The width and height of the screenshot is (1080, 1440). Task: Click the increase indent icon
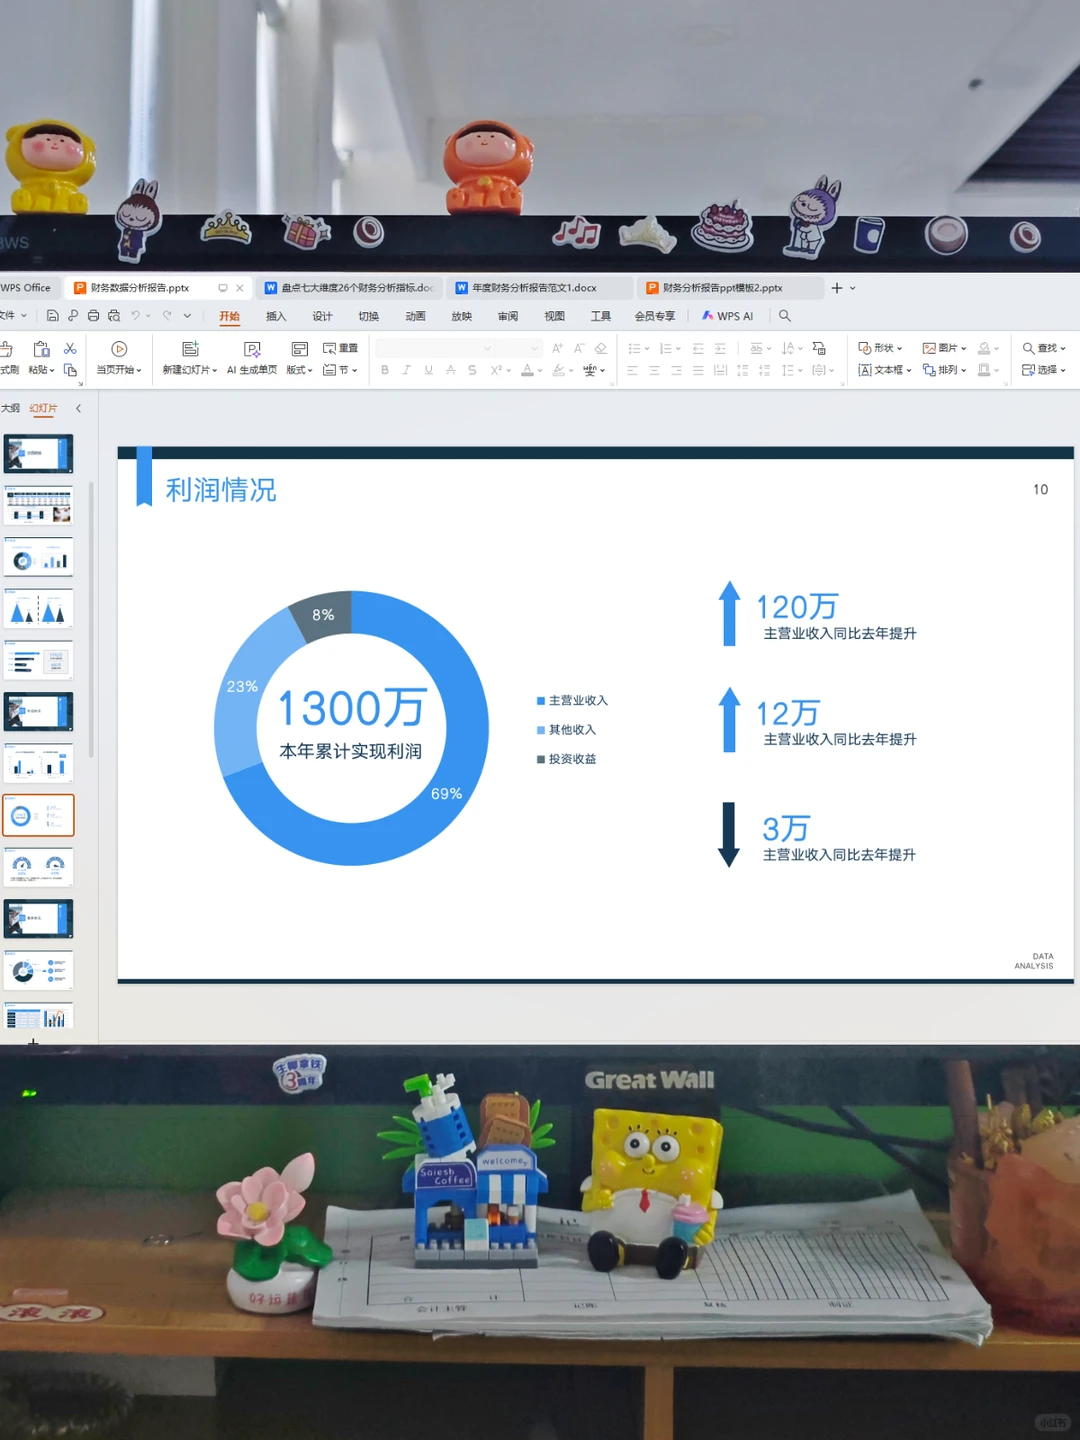tap(720, 348)
